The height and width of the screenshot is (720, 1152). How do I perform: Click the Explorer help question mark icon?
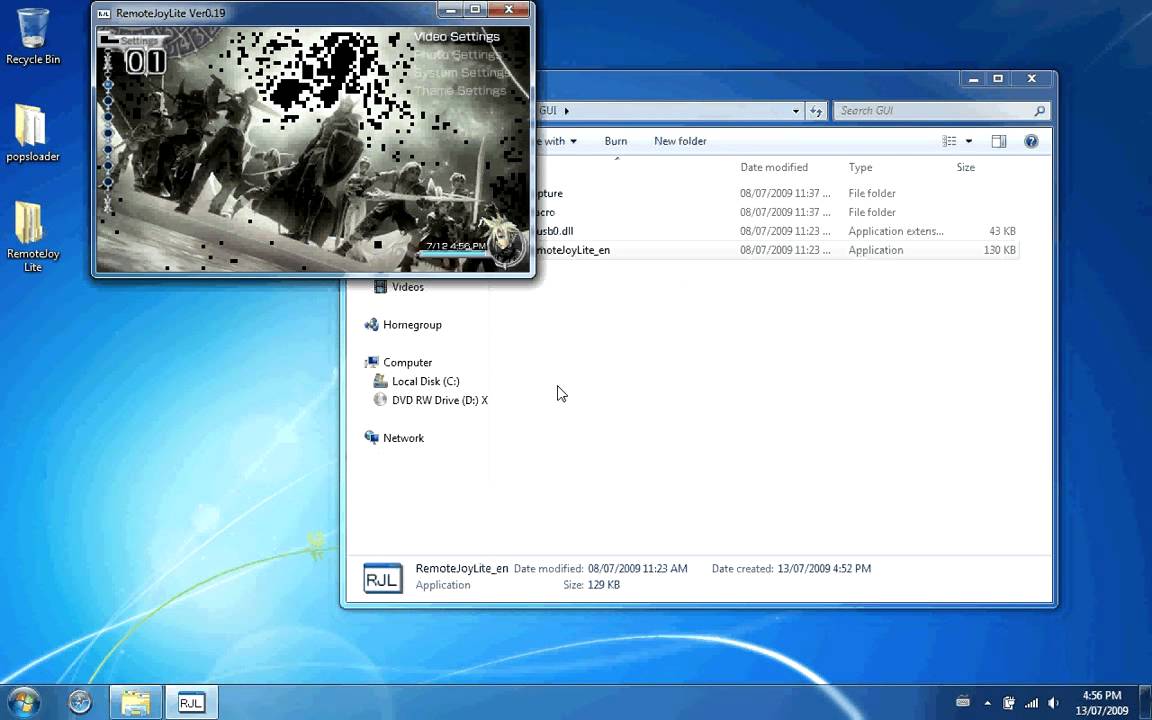pos(1031,141)
